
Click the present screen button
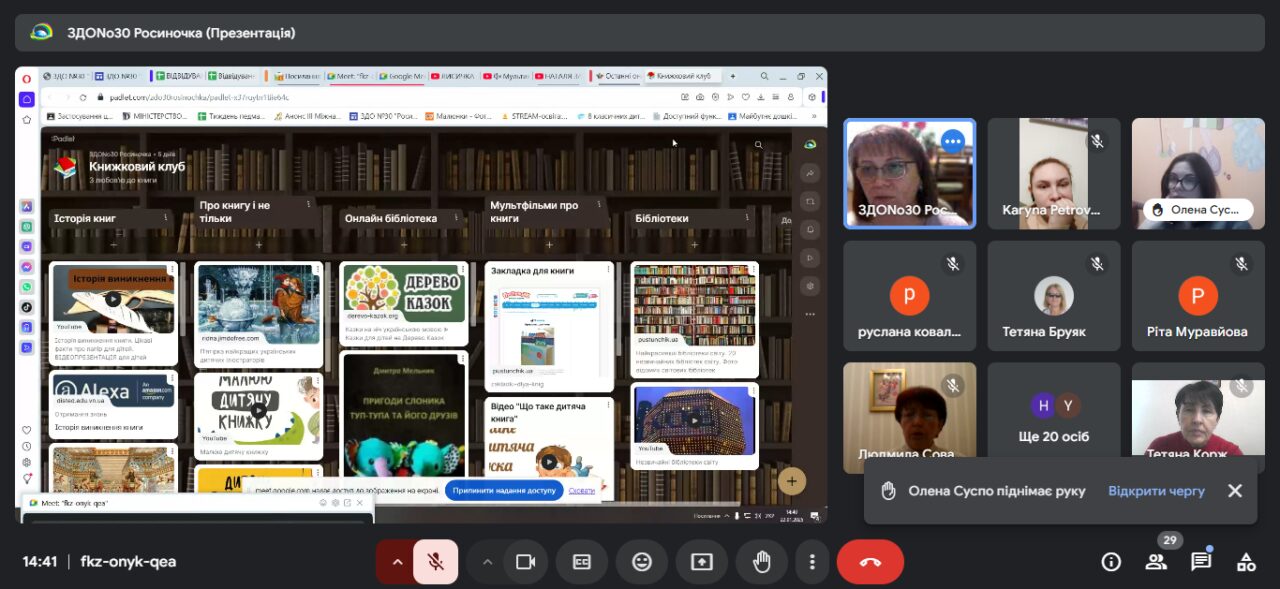coord(702,562)
